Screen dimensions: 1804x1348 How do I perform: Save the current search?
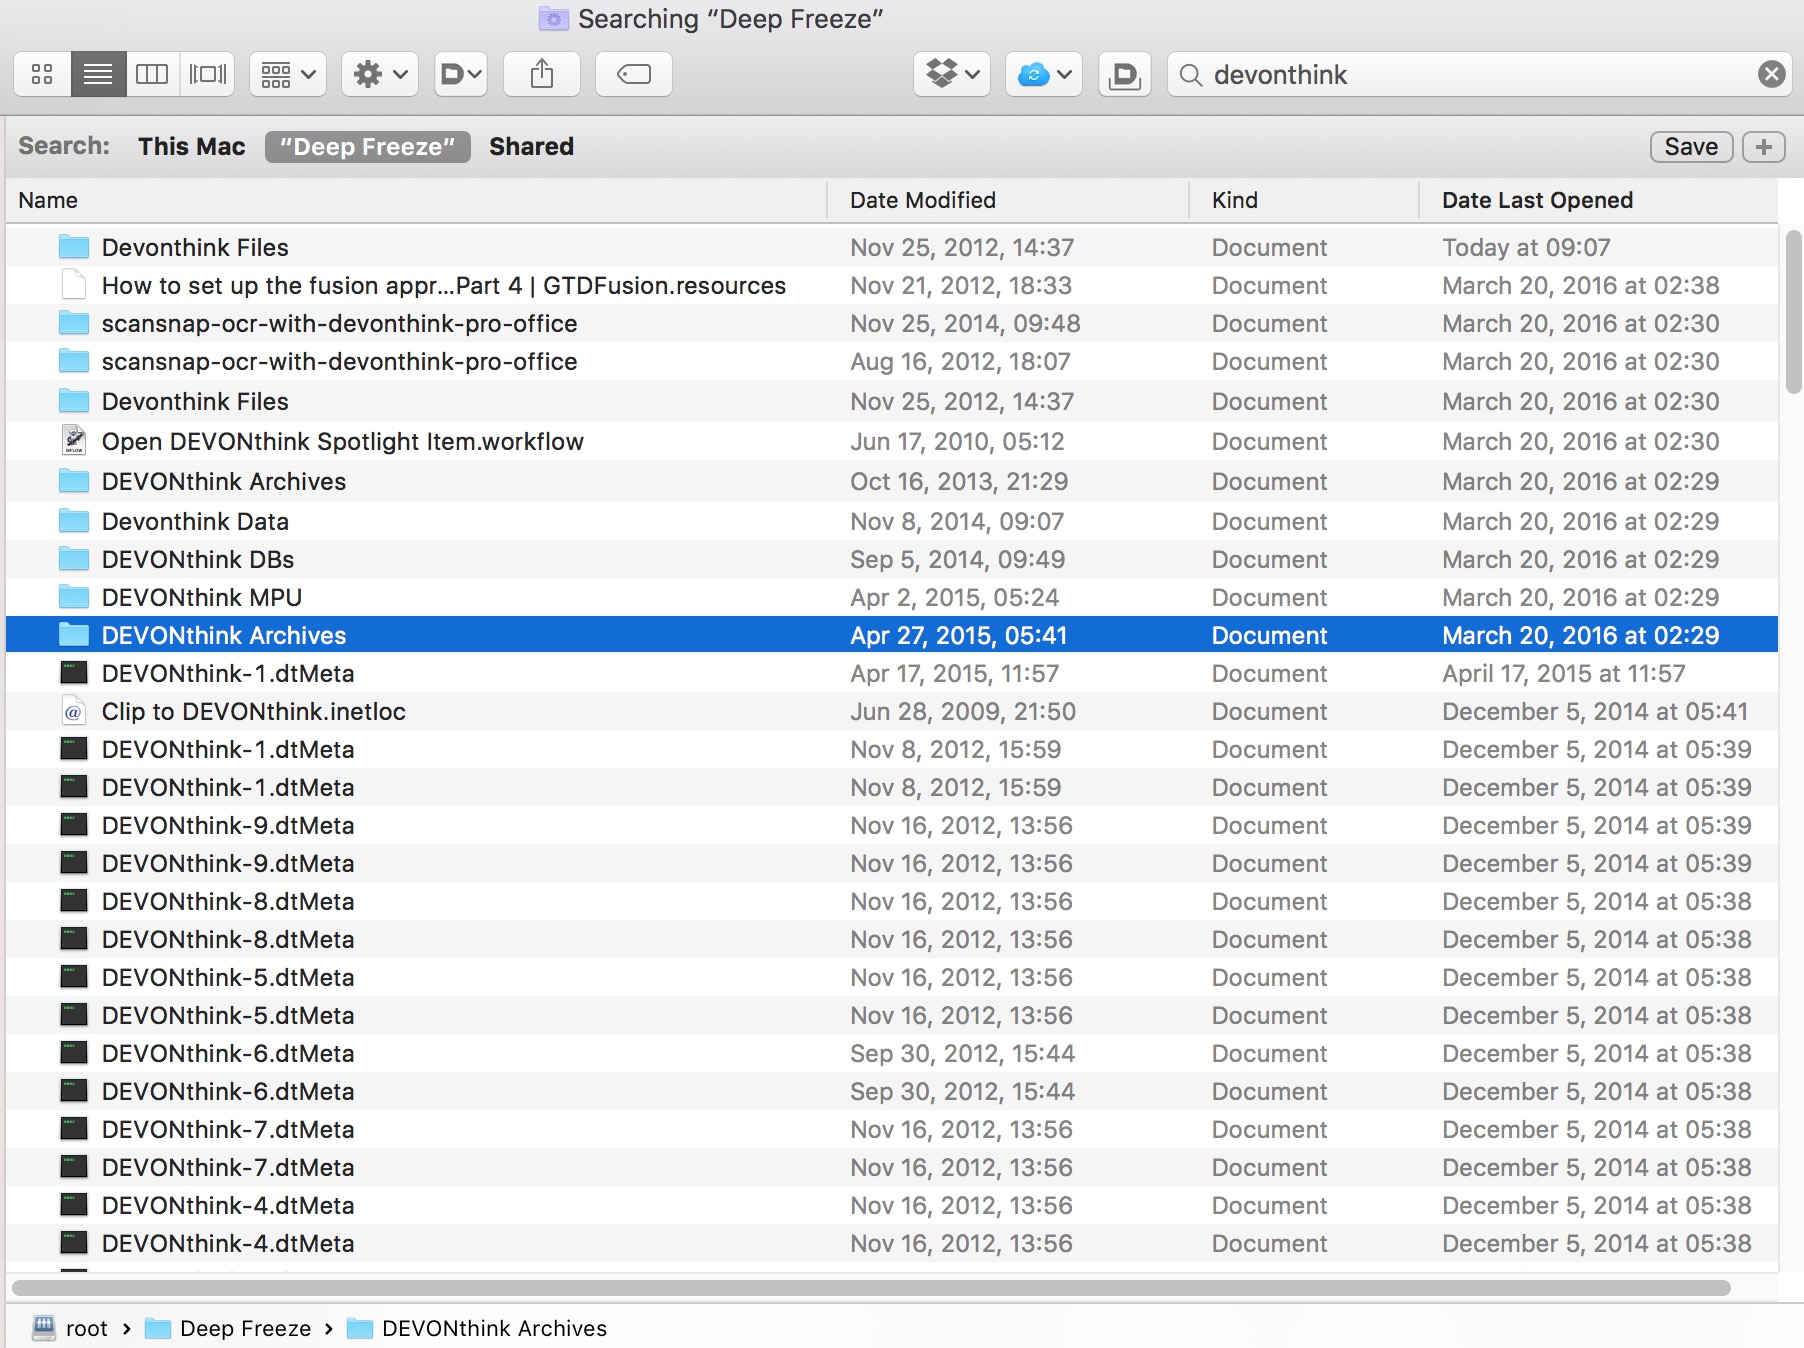tap(1691, 146)
